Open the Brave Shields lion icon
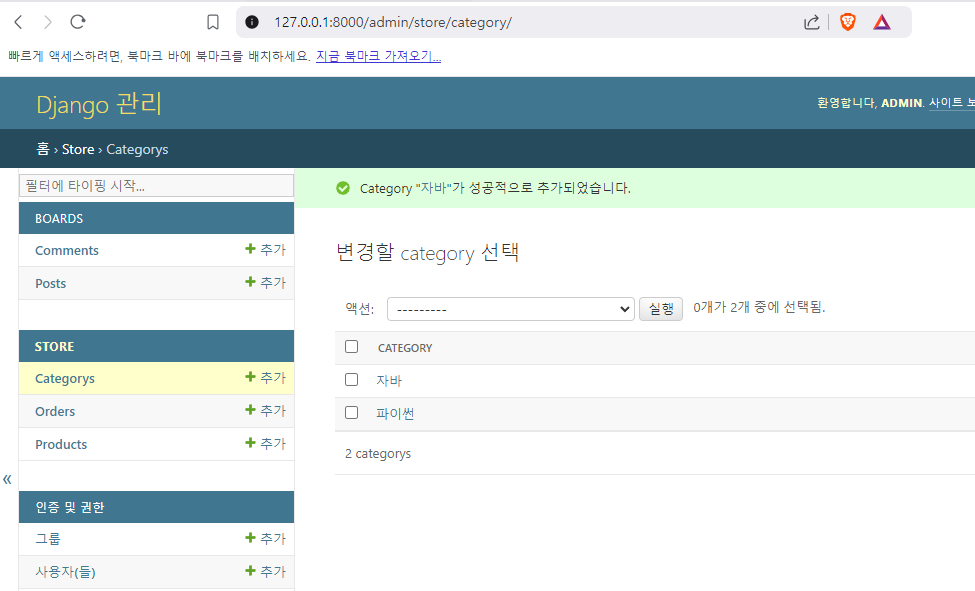975x591 pixels. pos(848,22)
